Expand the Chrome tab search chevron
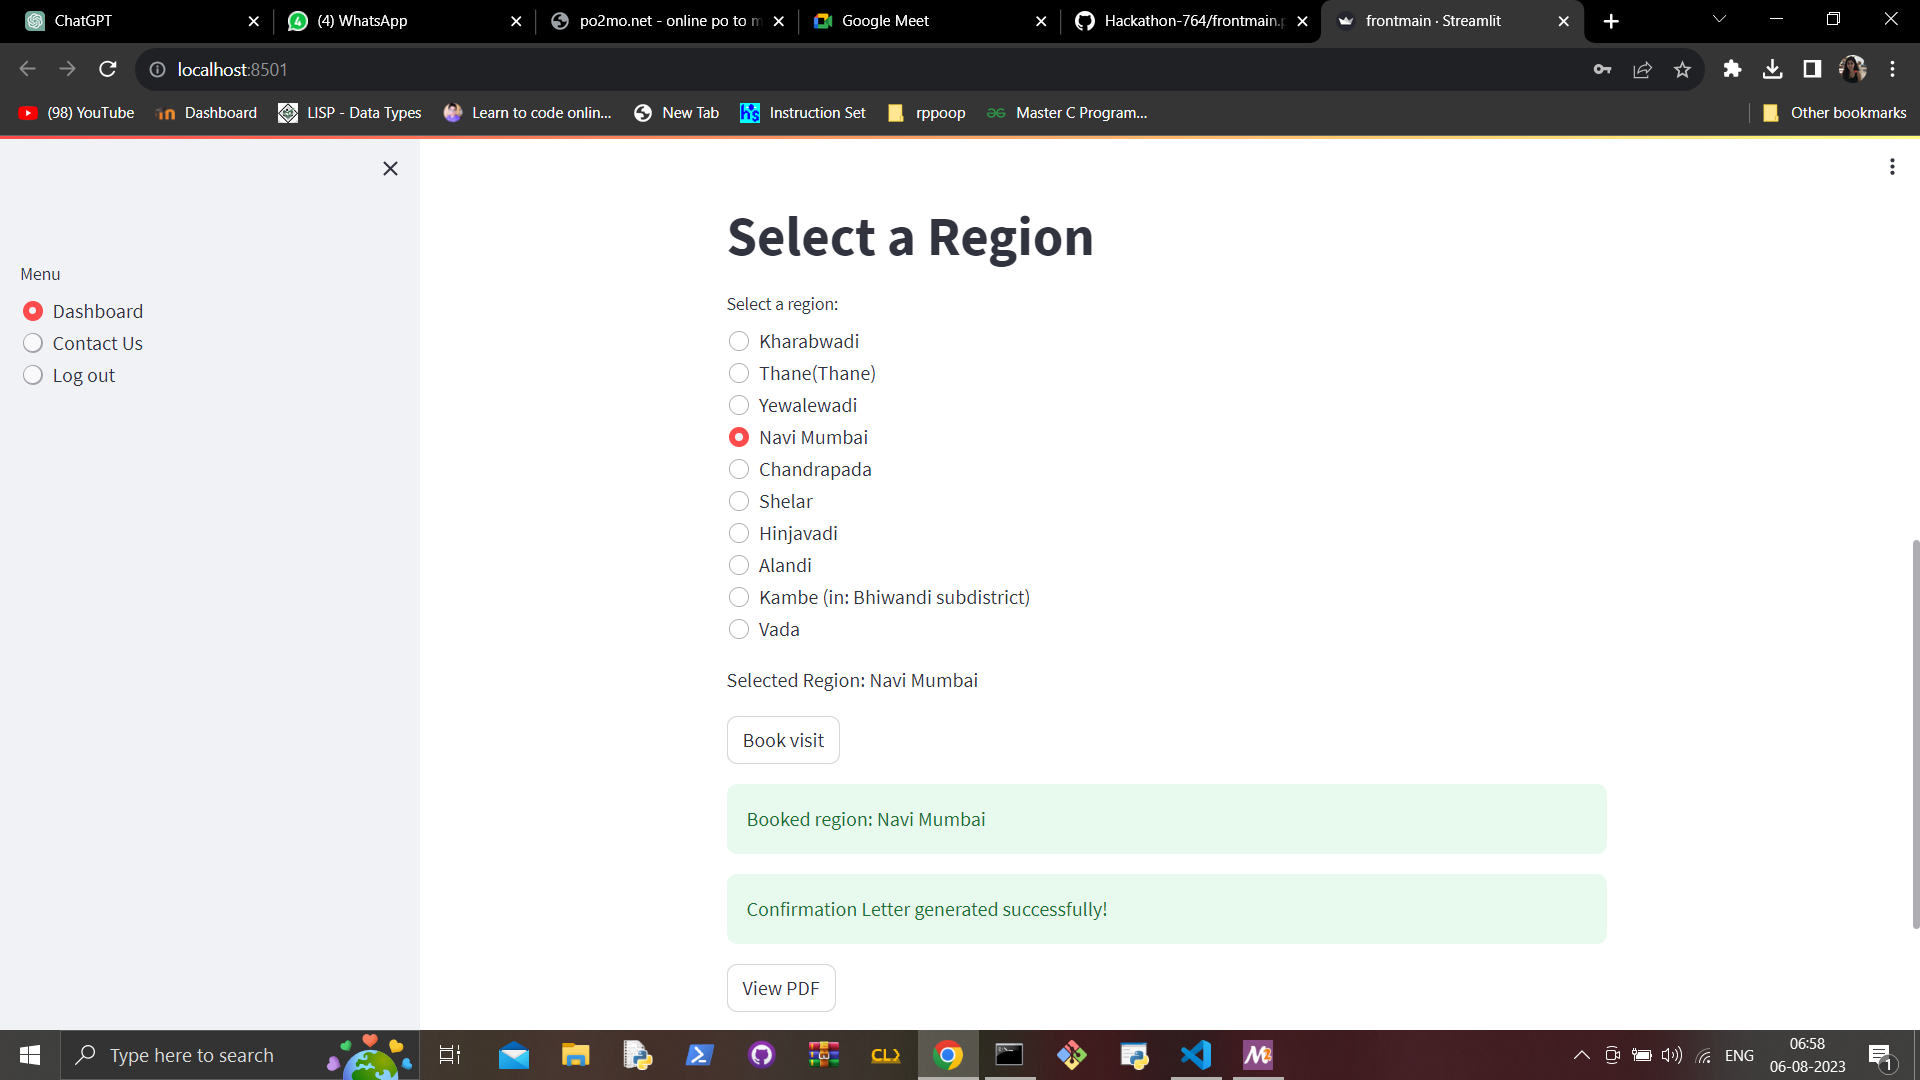This screenshot has width=1920, height=1080. [x=1719, y=20]
